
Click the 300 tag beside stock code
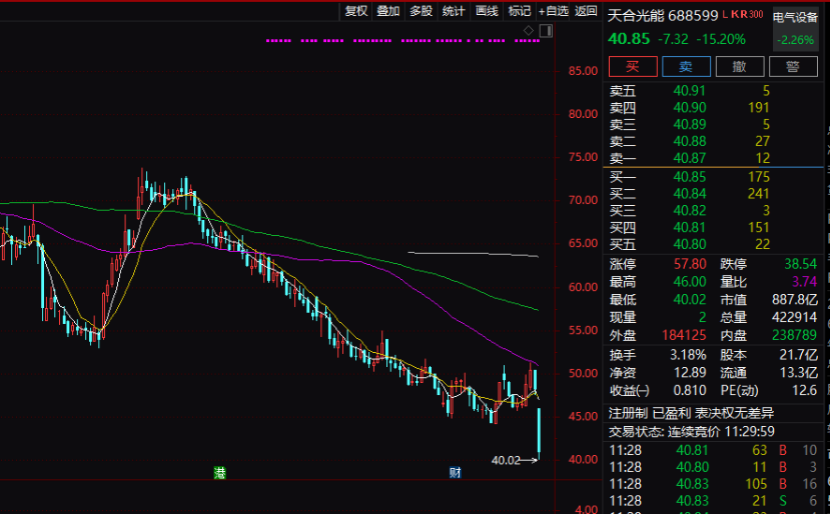756,15
